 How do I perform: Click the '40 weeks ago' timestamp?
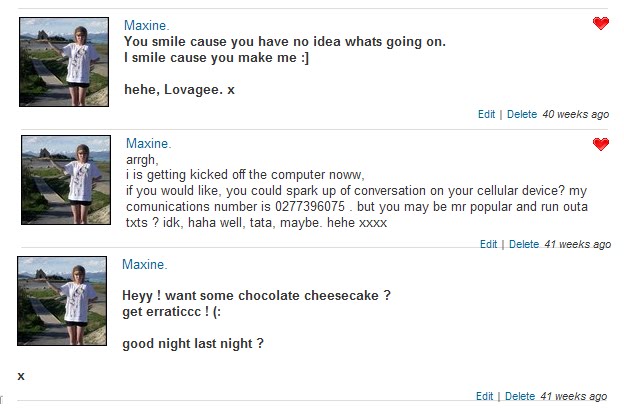(575, 115)
